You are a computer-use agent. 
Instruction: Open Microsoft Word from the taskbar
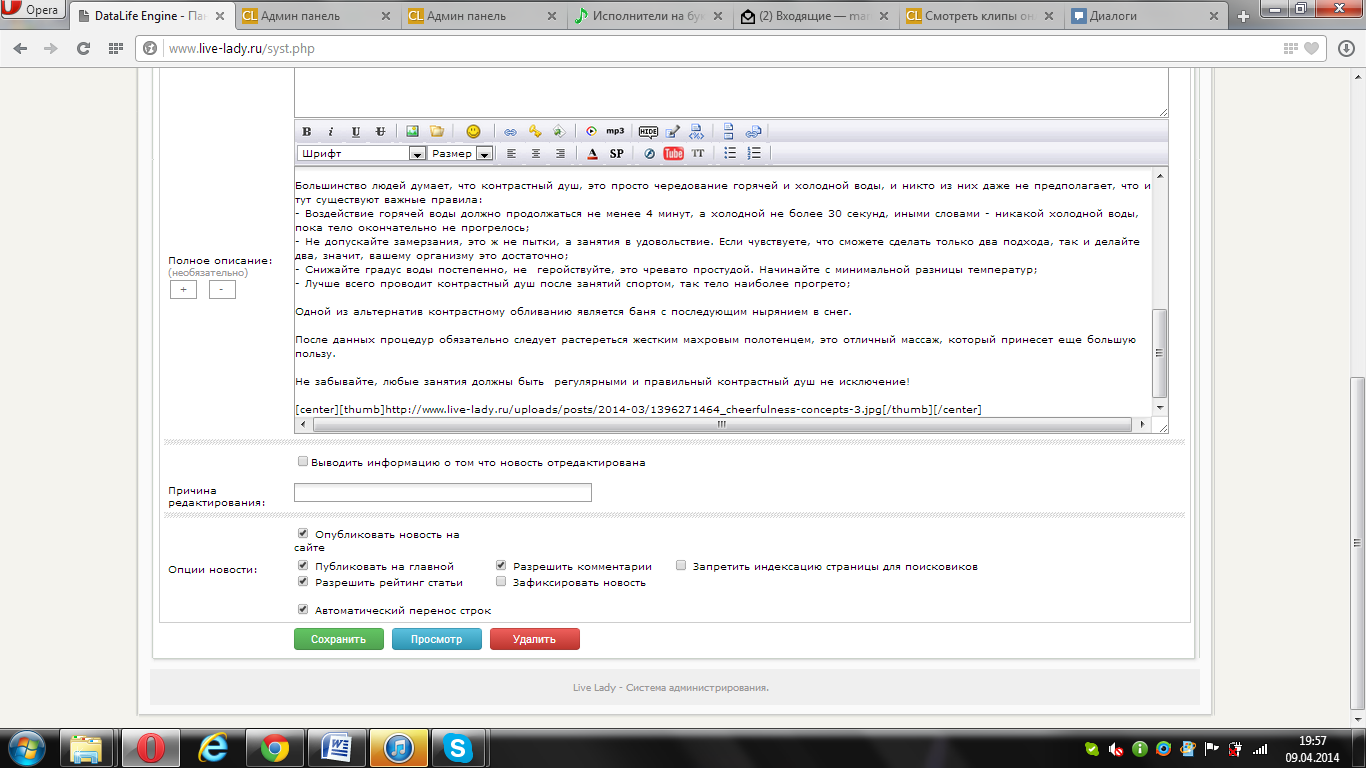337,747
